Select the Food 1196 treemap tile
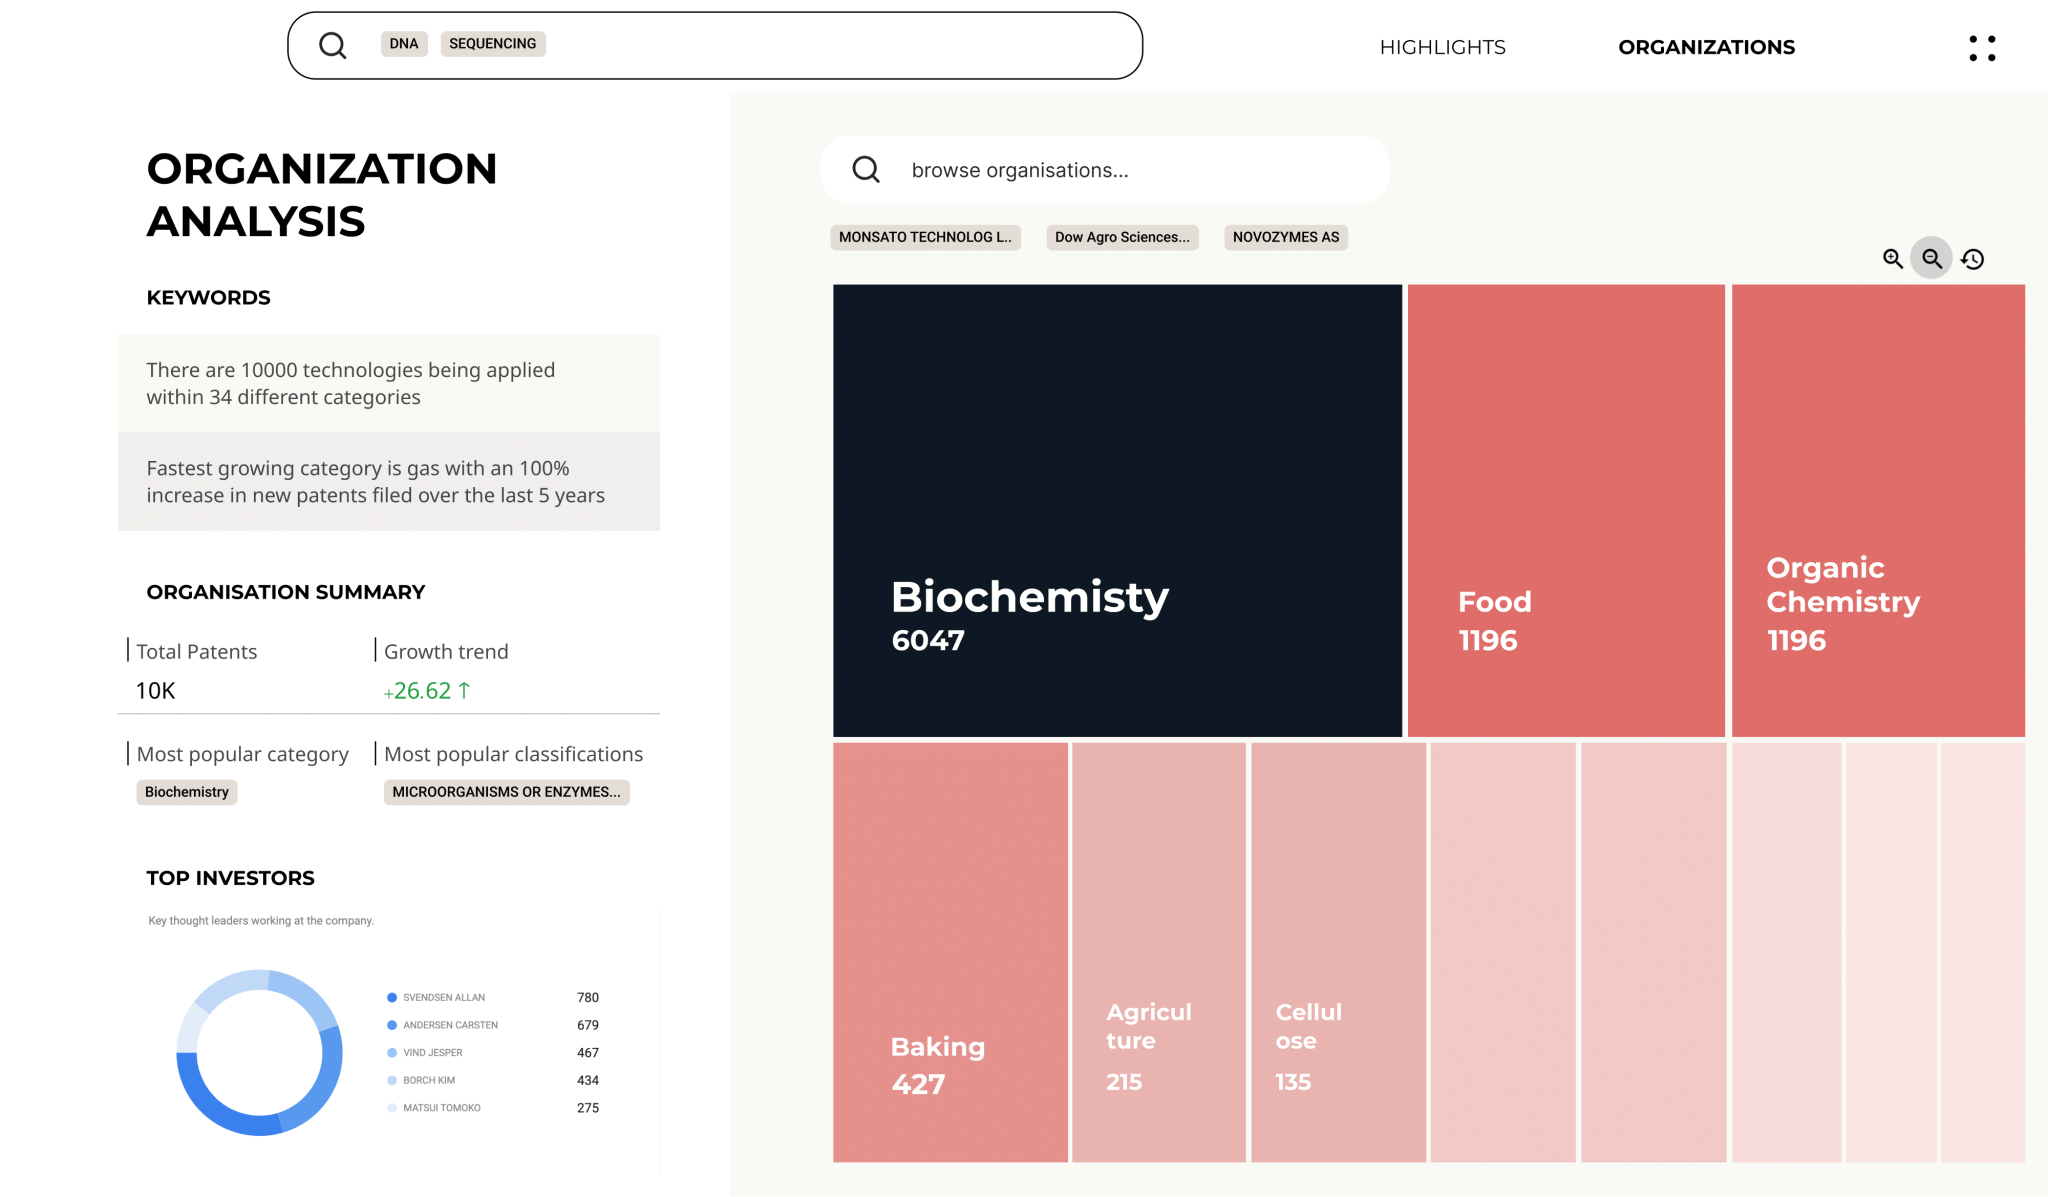This screenshot has width=2048, height=1197. [1566, 511]
